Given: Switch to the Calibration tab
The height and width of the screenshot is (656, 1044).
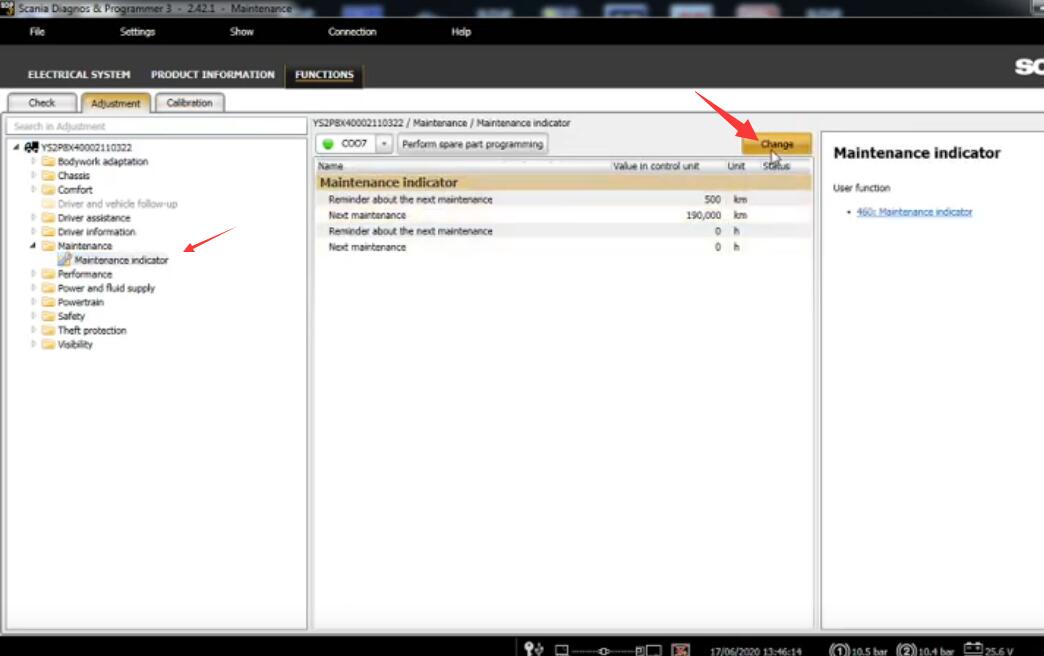Looking at the screenshot, I should coord(189,103).
